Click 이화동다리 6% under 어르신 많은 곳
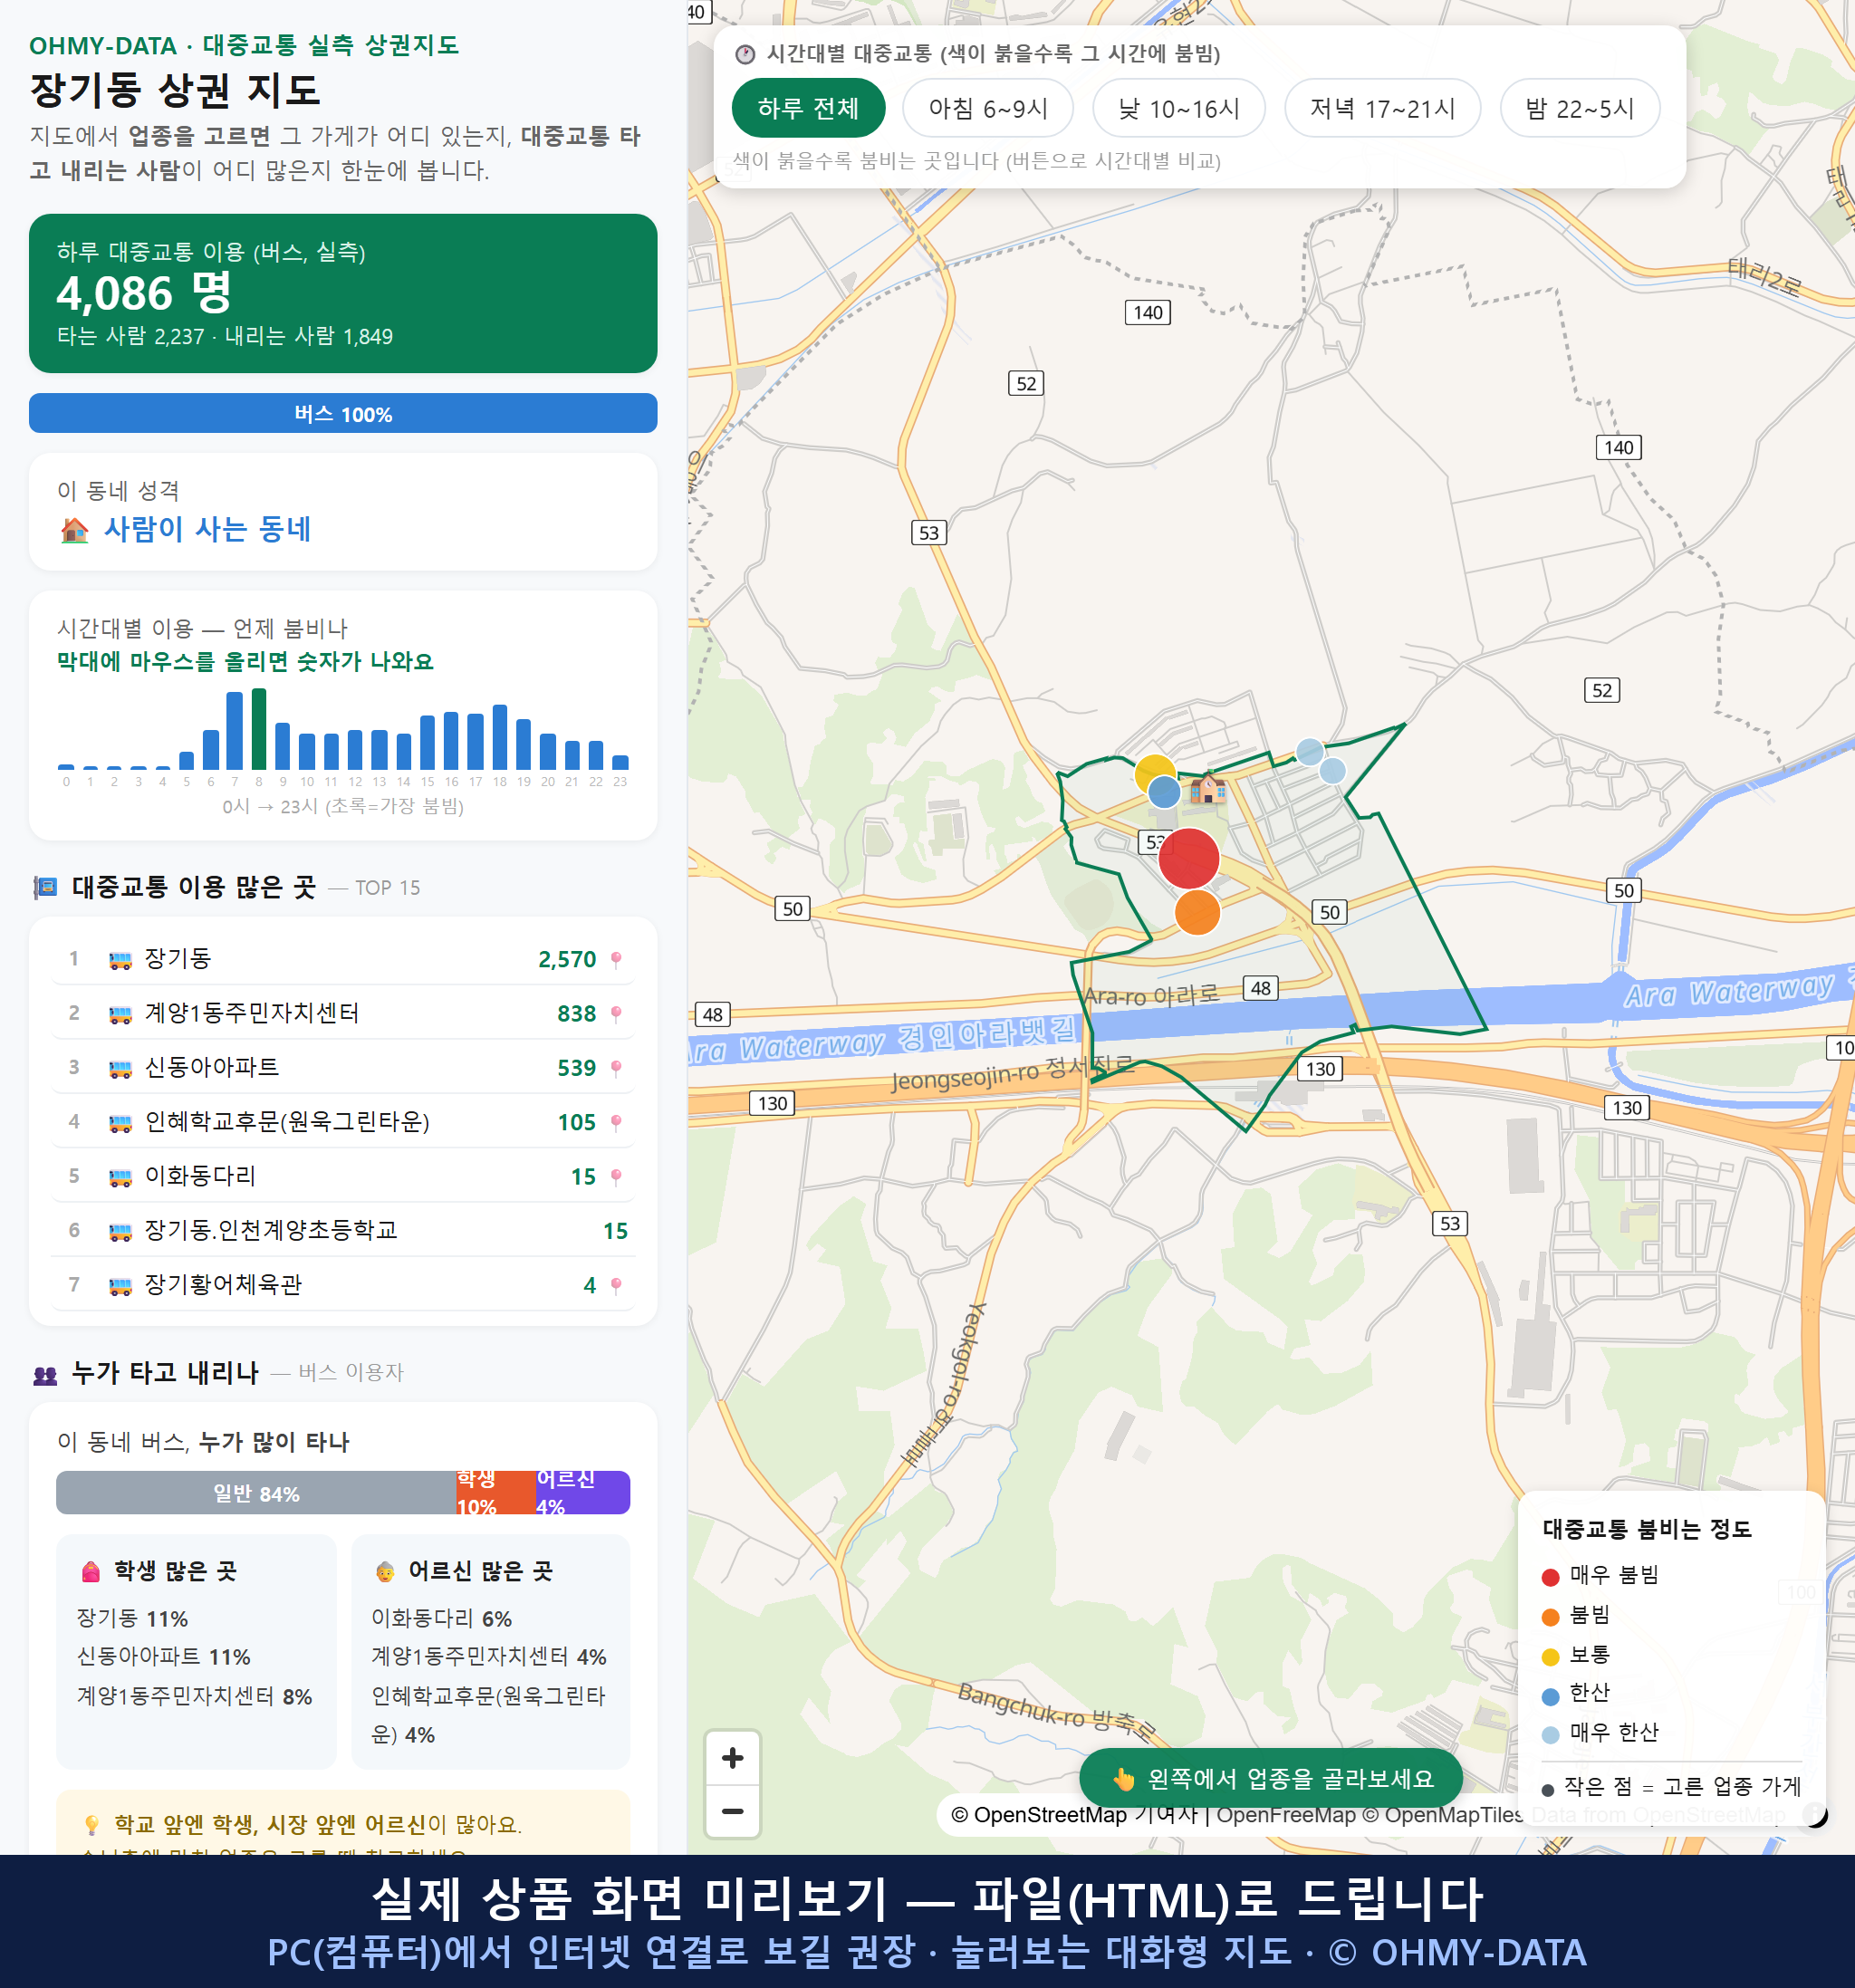 point(441,1618)
